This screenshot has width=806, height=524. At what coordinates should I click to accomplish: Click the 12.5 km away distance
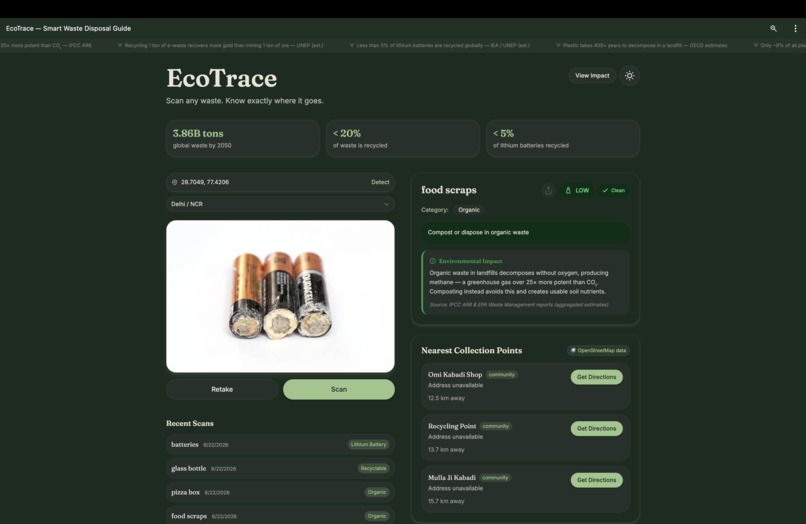(x=446, y=398)
